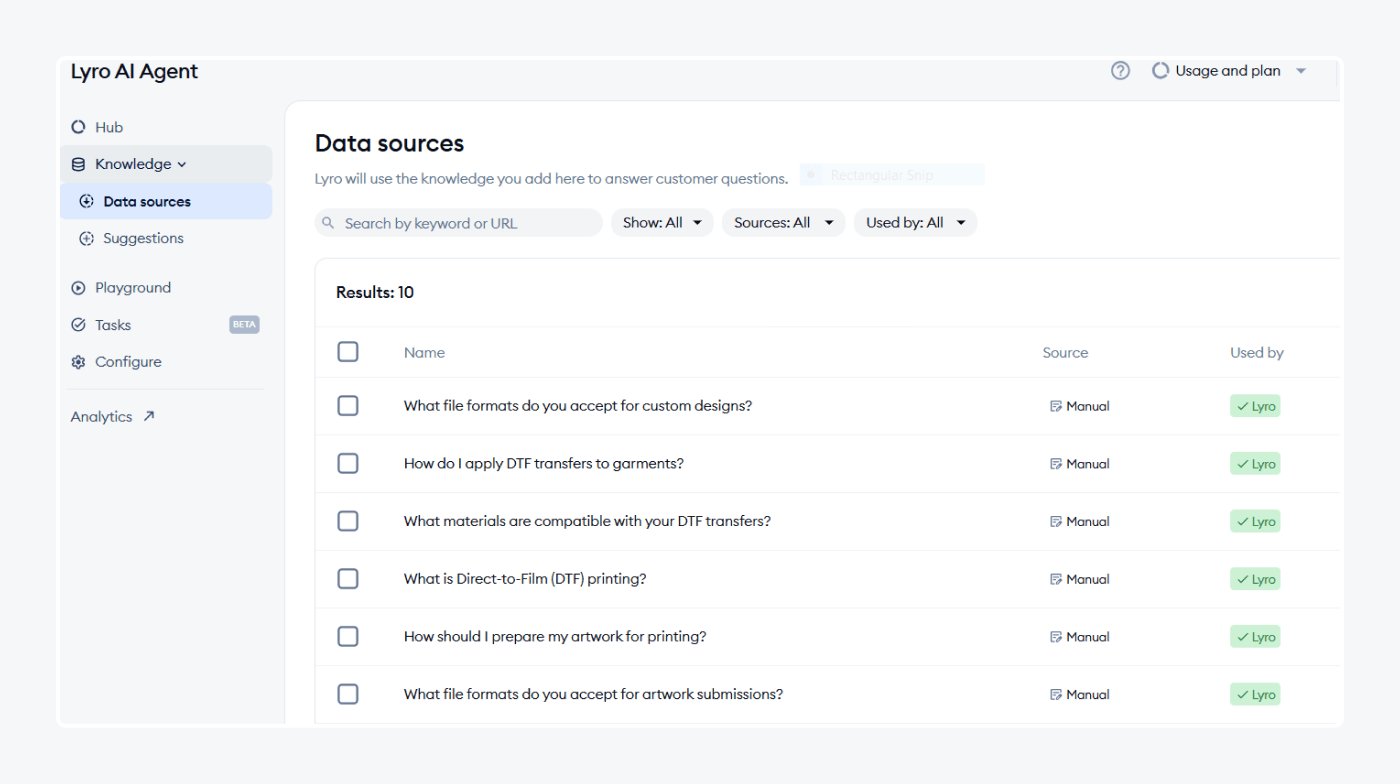Select checkbox for artwork preparation question
1400x784 pixels.
348,636
